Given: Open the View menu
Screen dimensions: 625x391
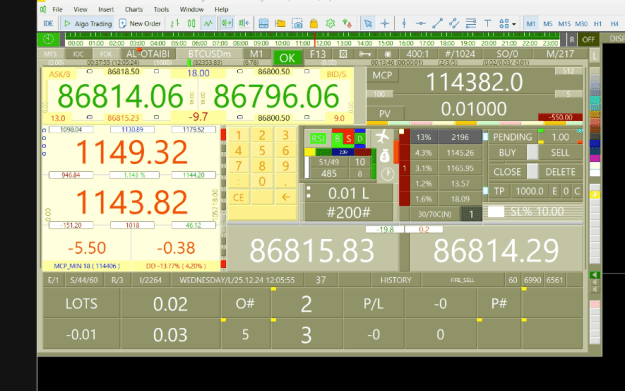Looking at the screenshot, I should (80, 9).
